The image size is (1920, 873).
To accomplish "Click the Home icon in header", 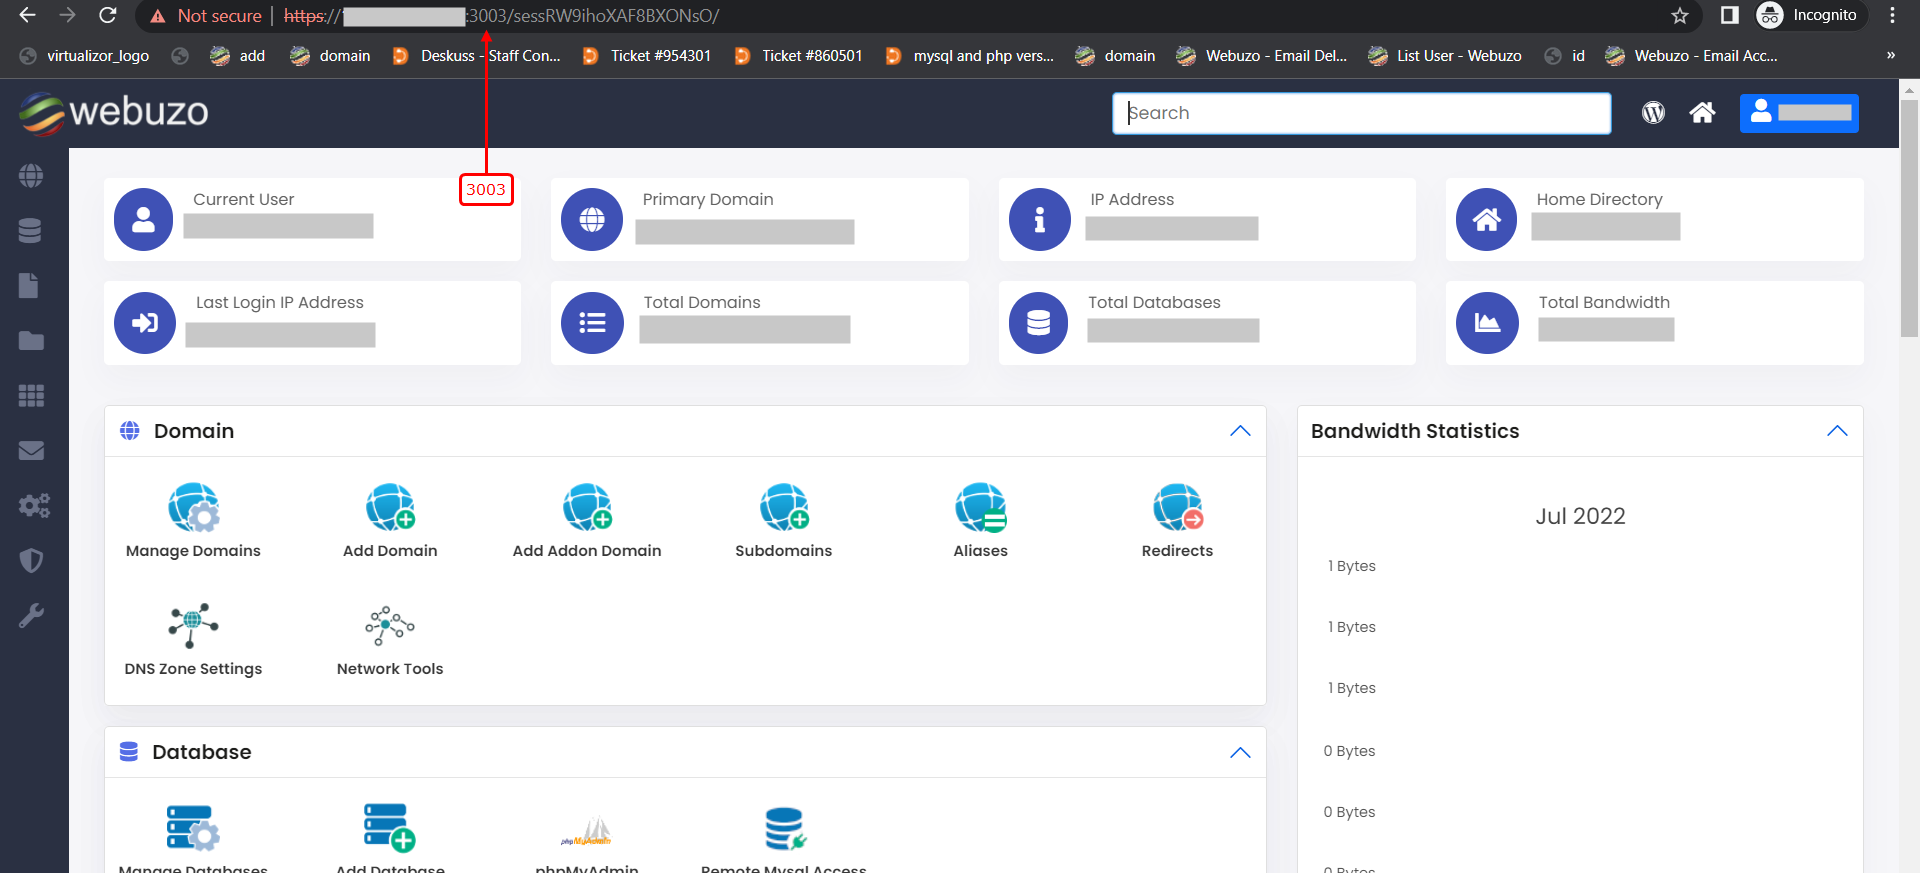I will click(1702, 113).
